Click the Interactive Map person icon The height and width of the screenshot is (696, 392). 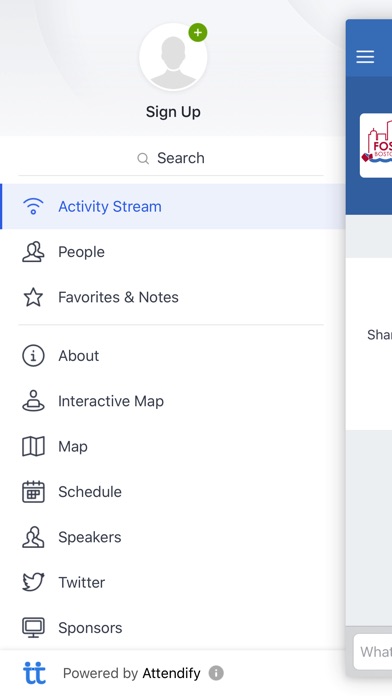pyautogui.click(x=33, y=401)
